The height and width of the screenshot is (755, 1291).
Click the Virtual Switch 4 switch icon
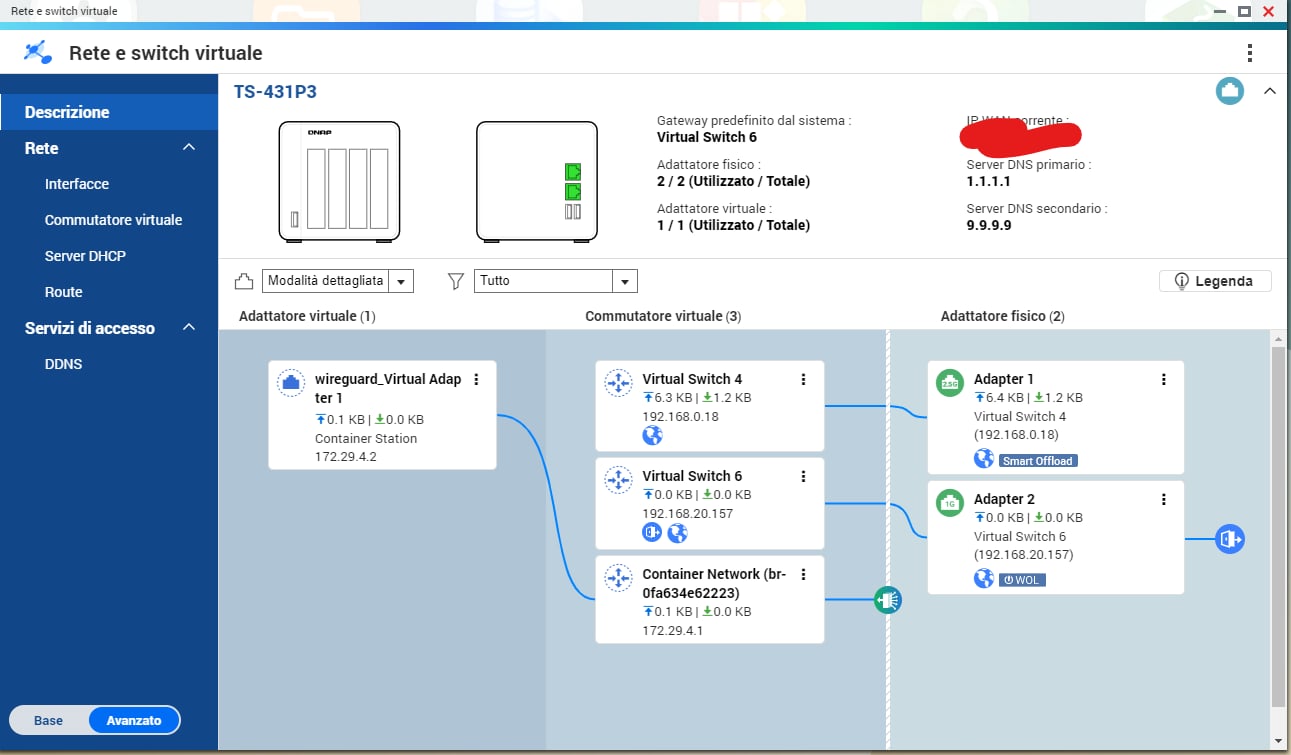[619, 382]
